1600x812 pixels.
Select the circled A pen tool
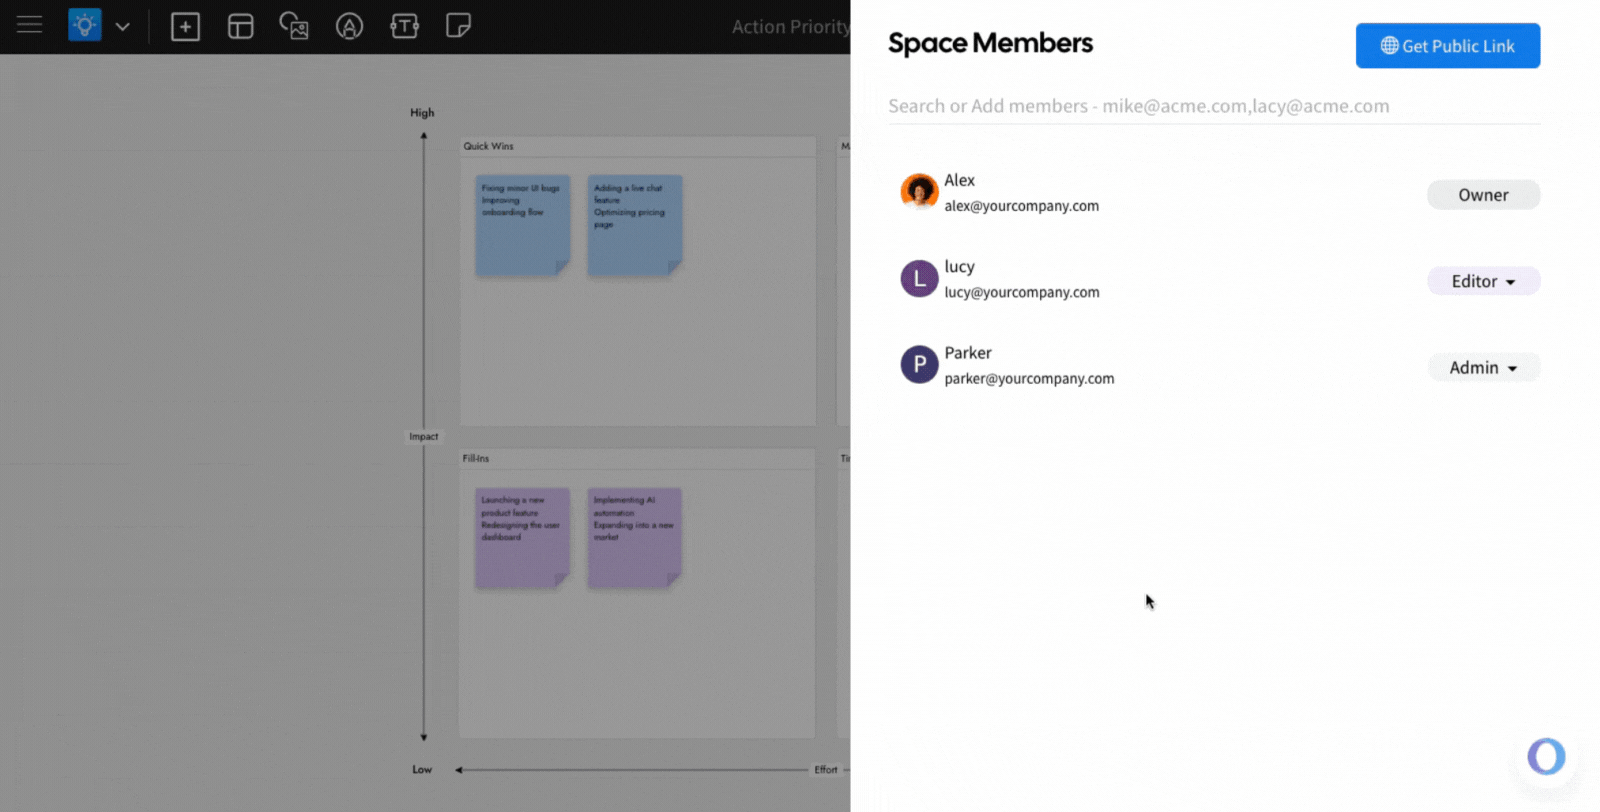coord(349,26)
